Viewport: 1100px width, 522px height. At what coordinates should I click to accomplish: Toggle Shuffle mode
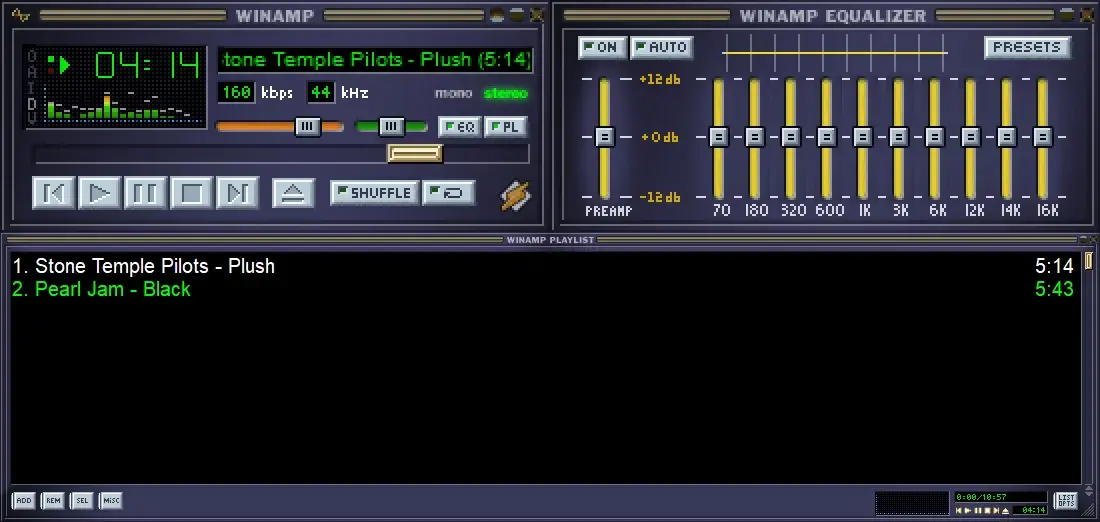pos(374,192)
